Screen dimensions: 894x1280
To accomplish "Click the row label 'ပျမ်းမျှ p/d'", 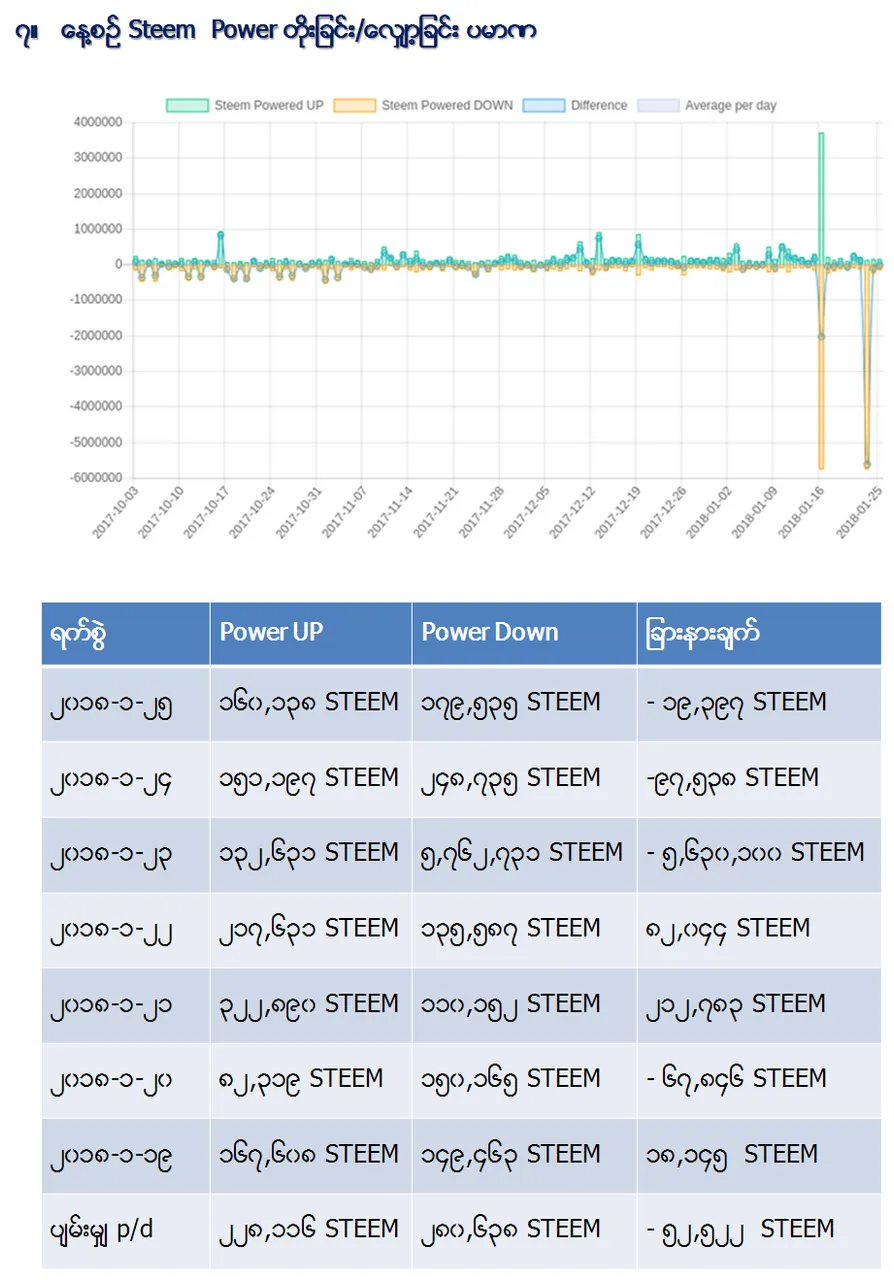I will [x=125, y=1231].
